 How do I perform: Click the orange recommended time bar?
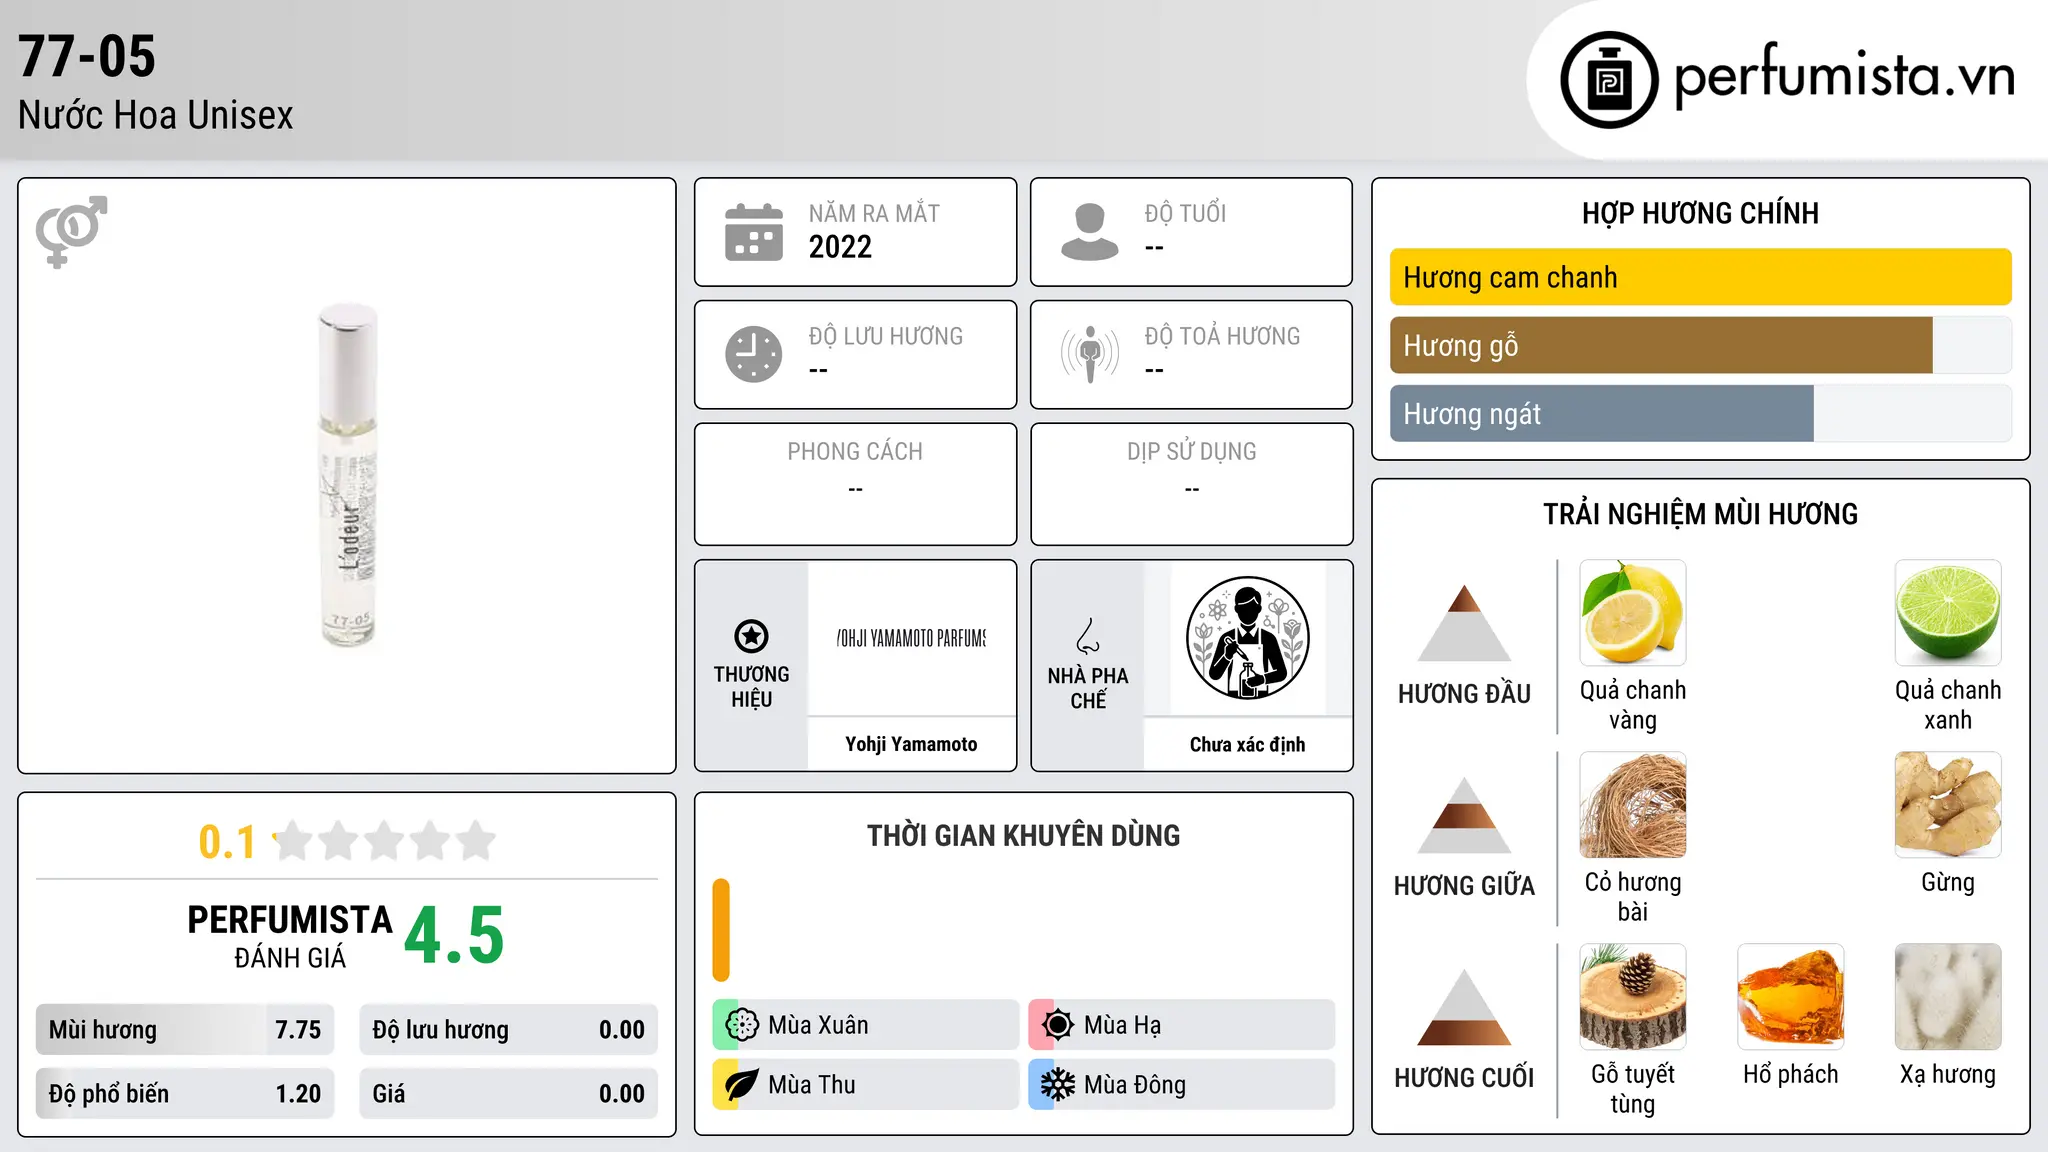[x=721, y=930]
